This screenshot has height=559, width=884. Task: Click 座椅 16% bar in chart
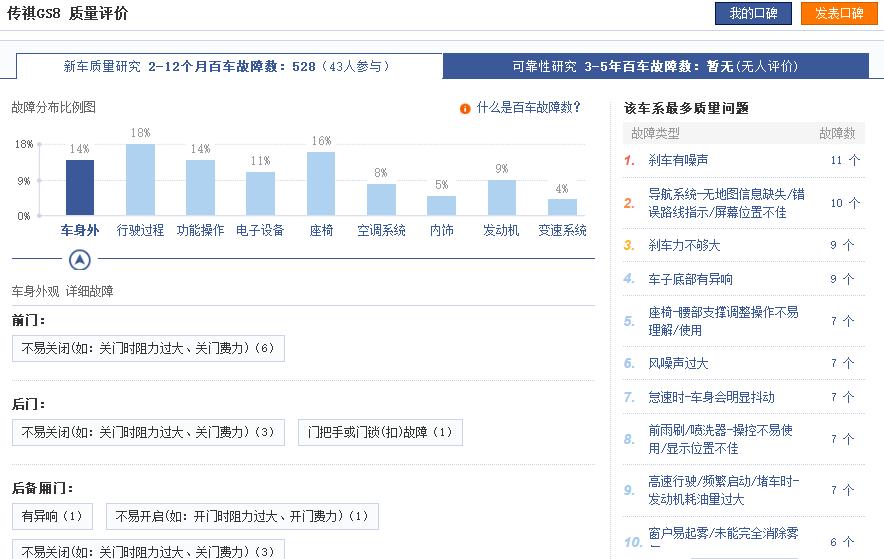pyautogui.click(x=321, y=184)
